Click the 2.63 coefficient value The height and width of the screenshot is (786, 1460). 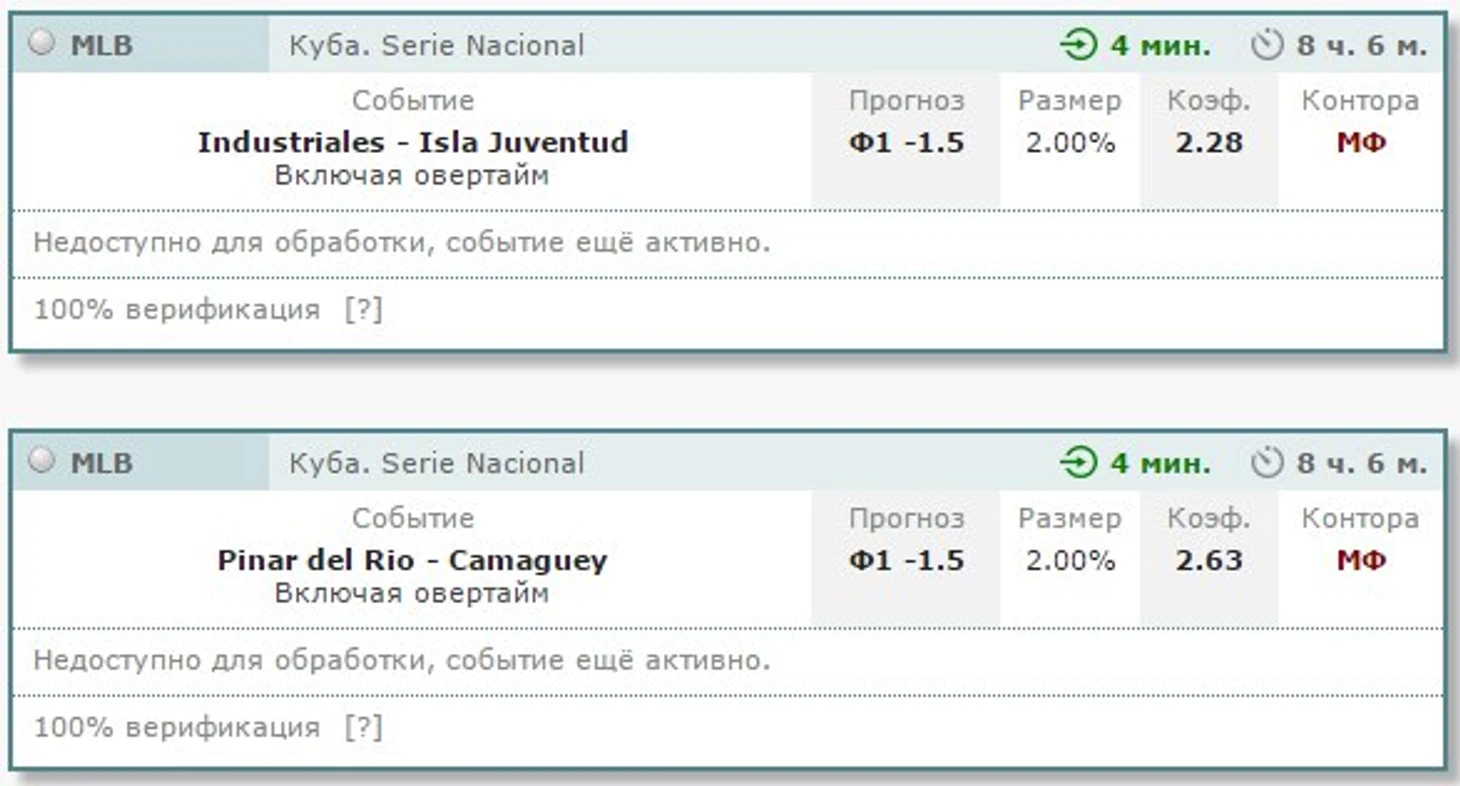coord(1208,561)
